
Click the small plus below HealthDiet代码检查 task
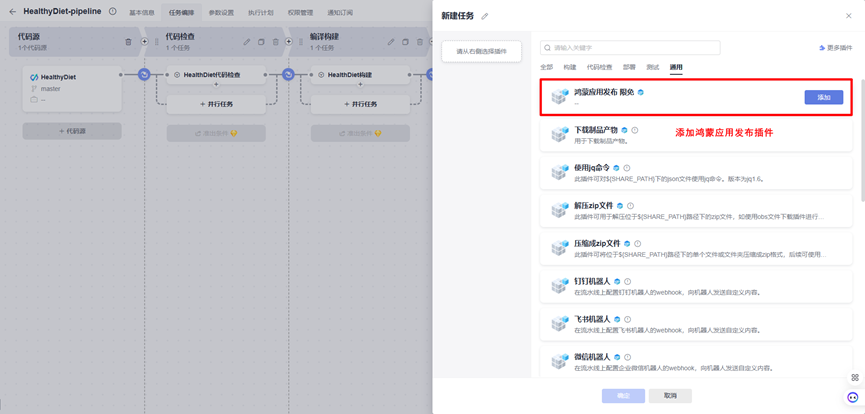tap(216, 84)
